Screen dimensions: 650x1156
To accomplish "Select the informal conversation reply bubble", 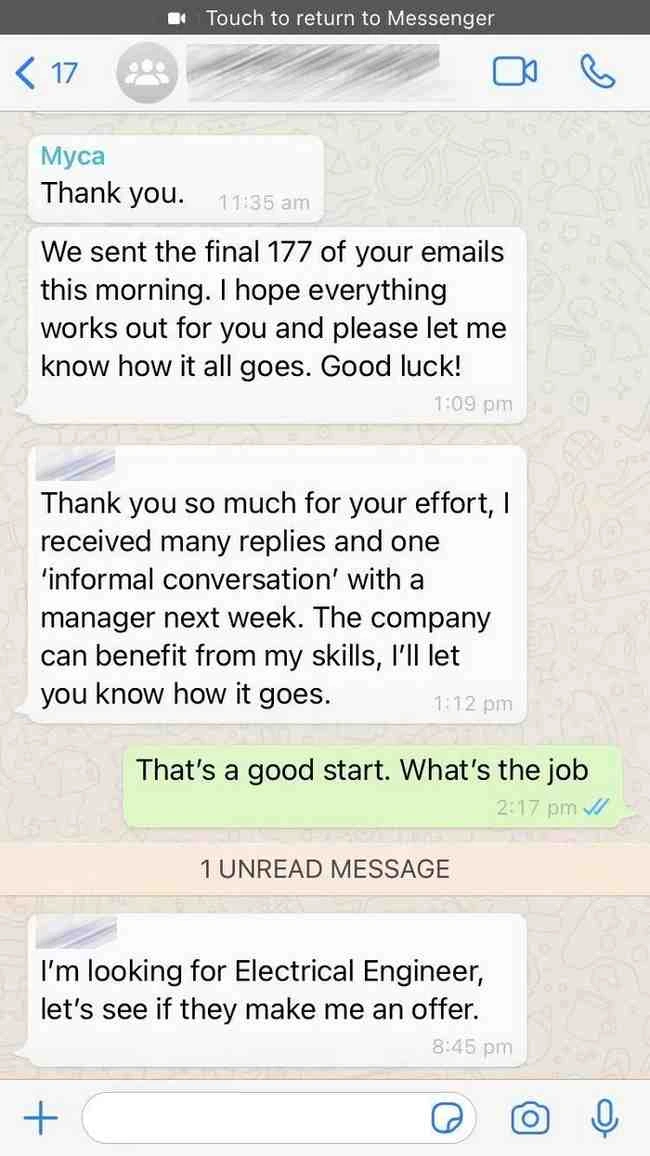I will point(277,584).
